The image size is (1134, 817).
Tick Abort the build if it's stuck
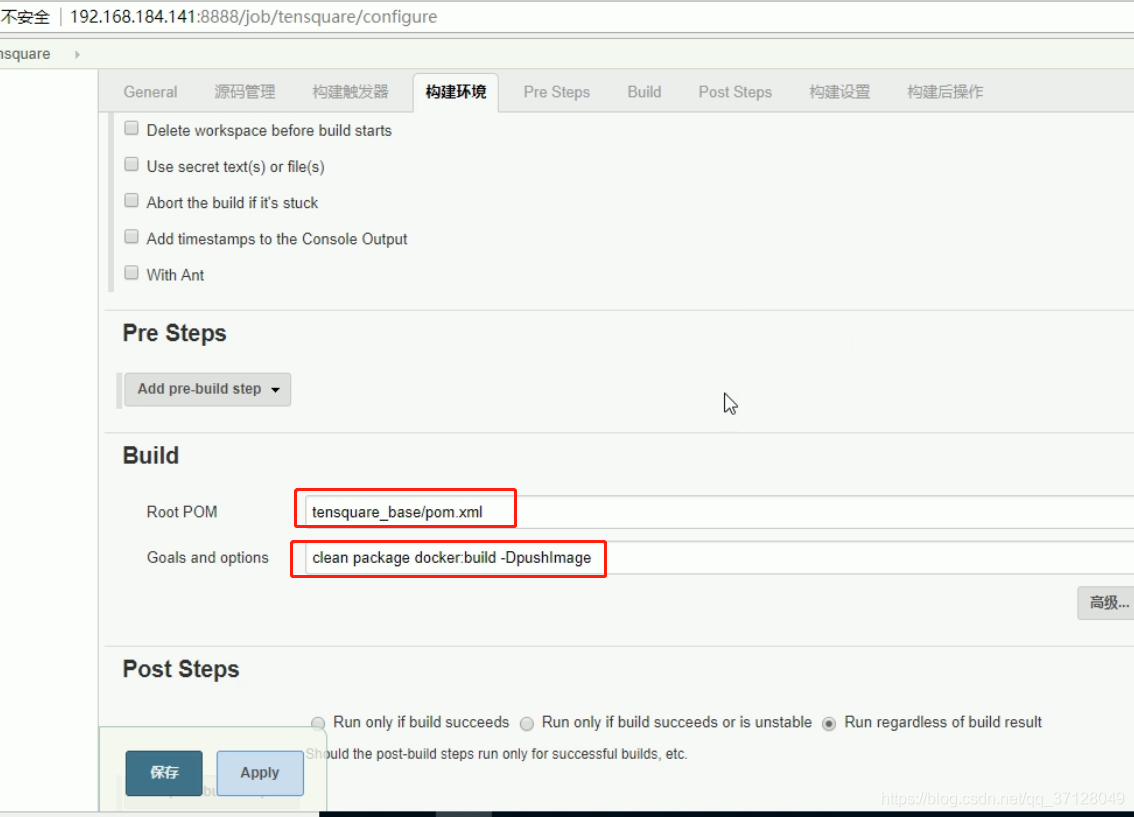[131, 201]
